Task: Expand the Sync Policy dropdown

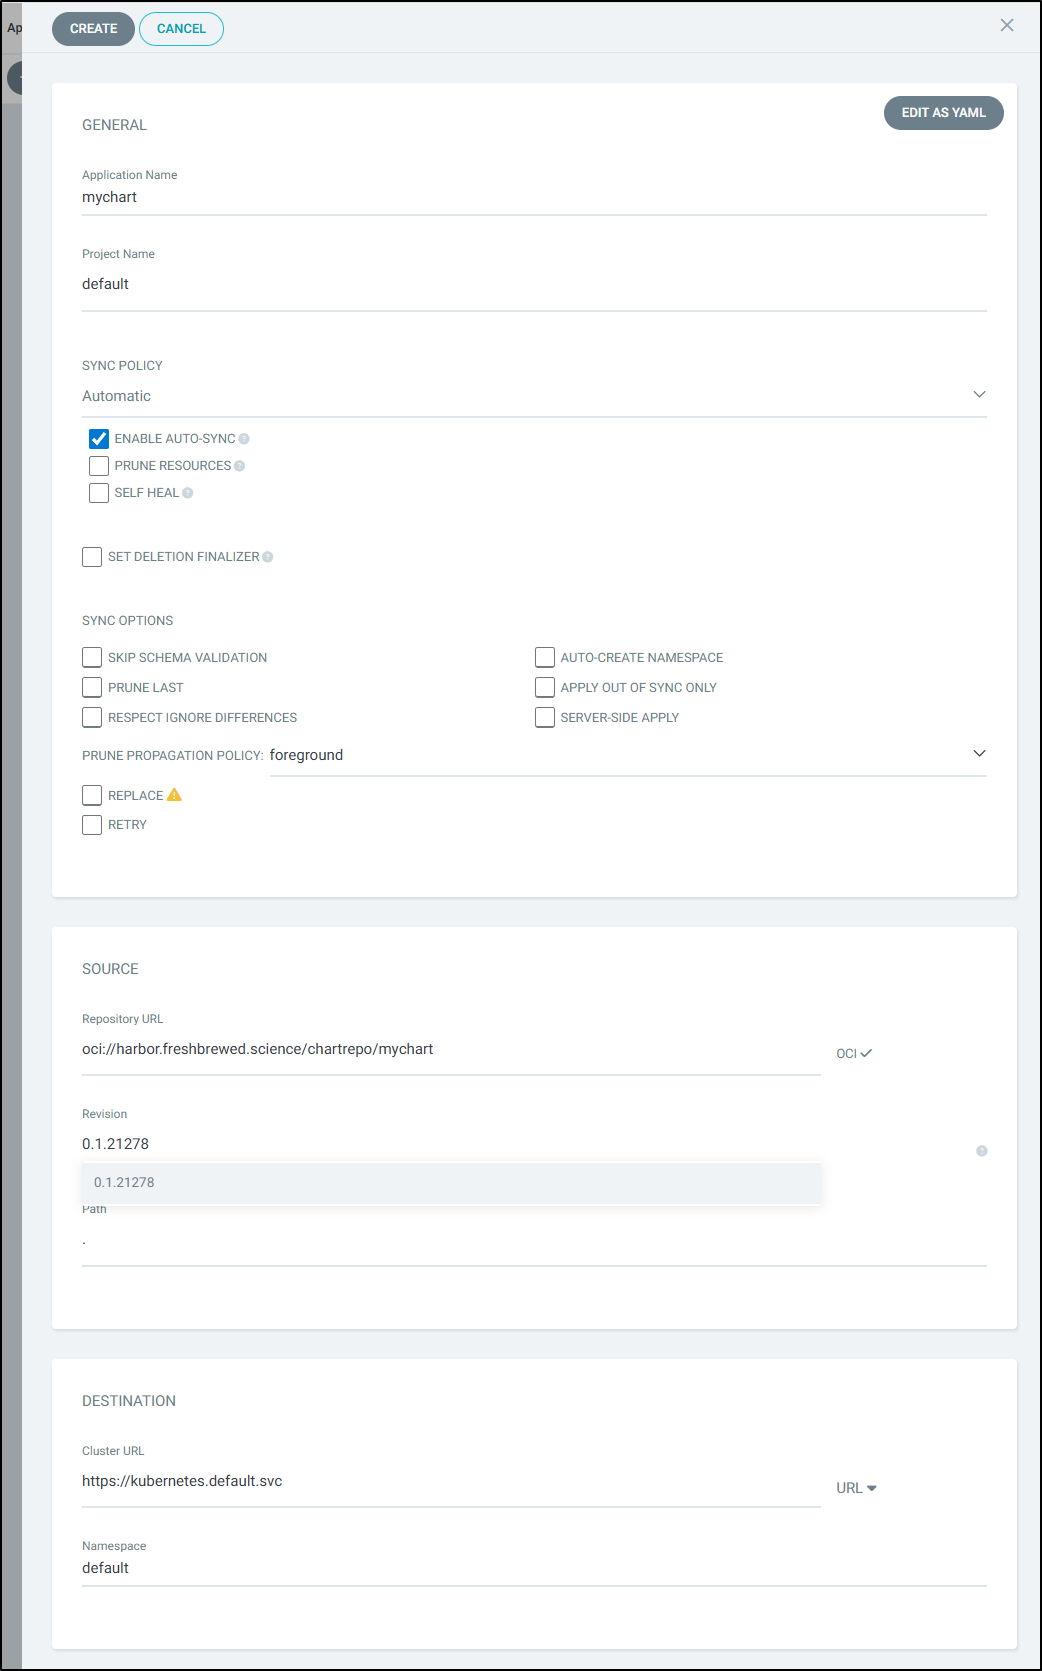Action: (534, 396)
